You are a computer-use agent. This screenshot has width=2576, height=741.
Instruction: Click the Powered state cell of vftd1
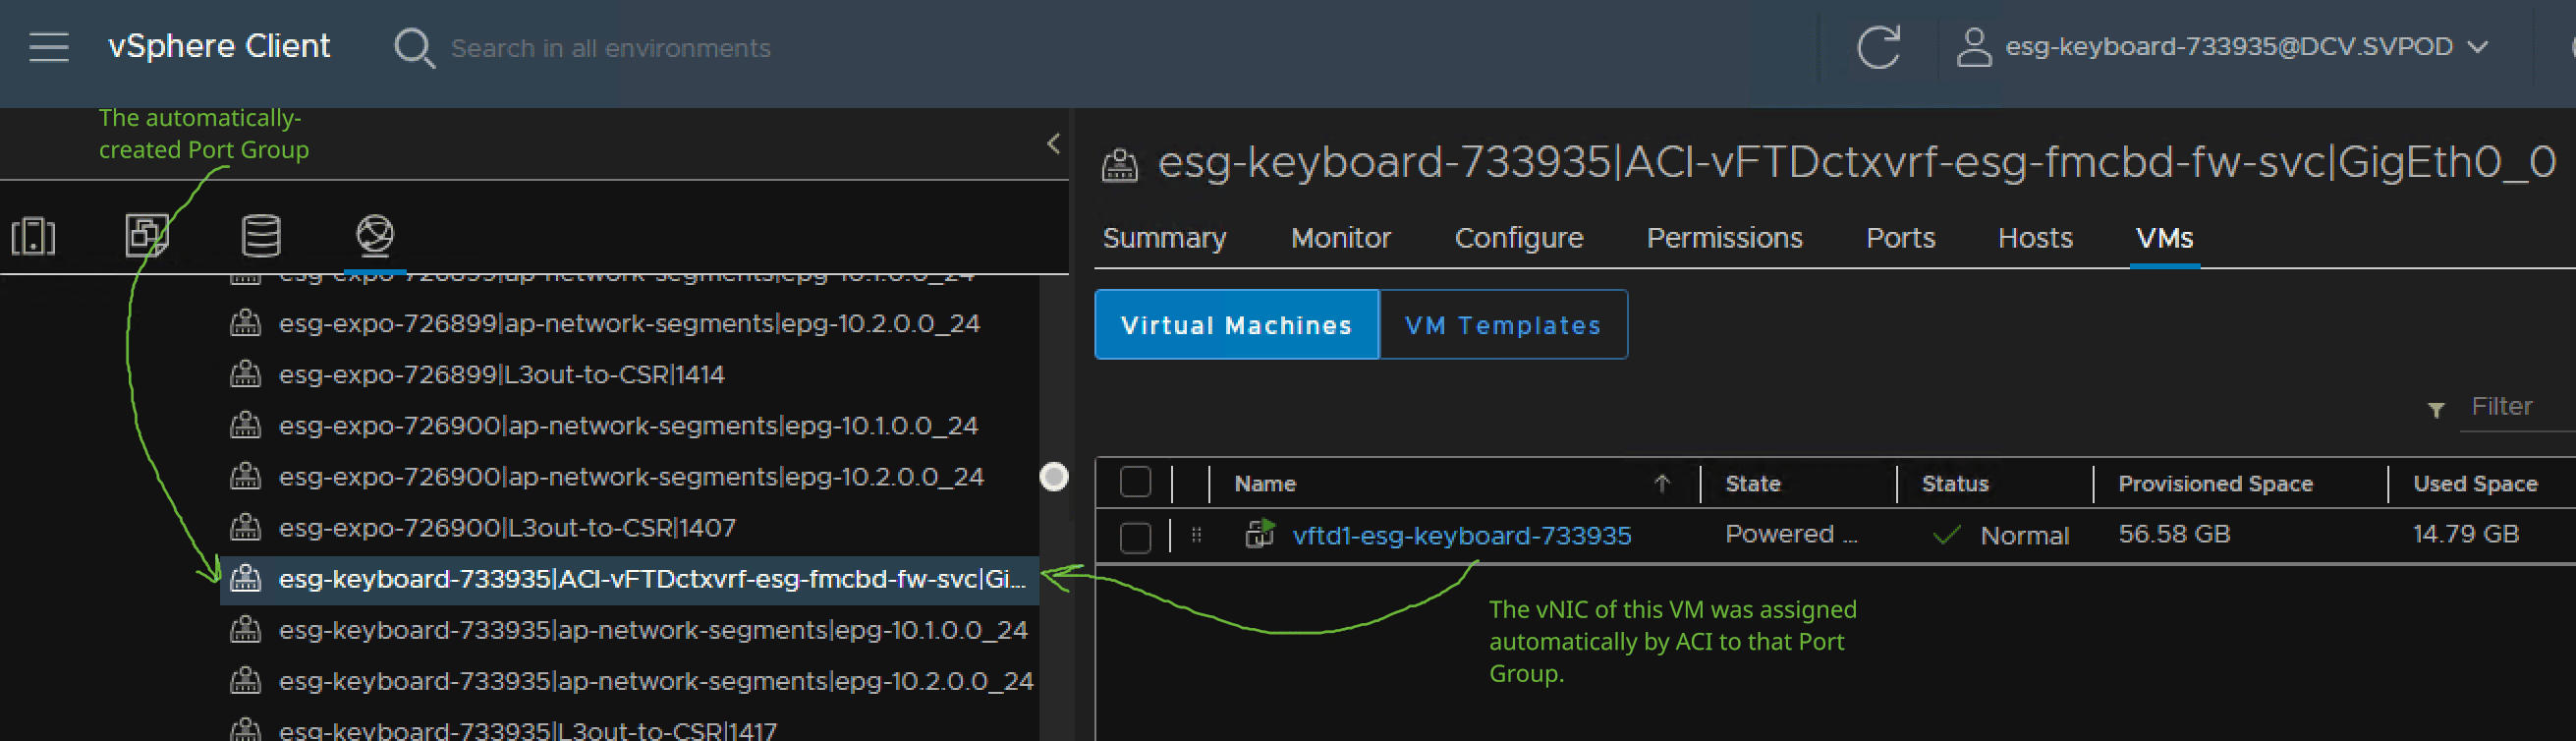[1791, 534]
